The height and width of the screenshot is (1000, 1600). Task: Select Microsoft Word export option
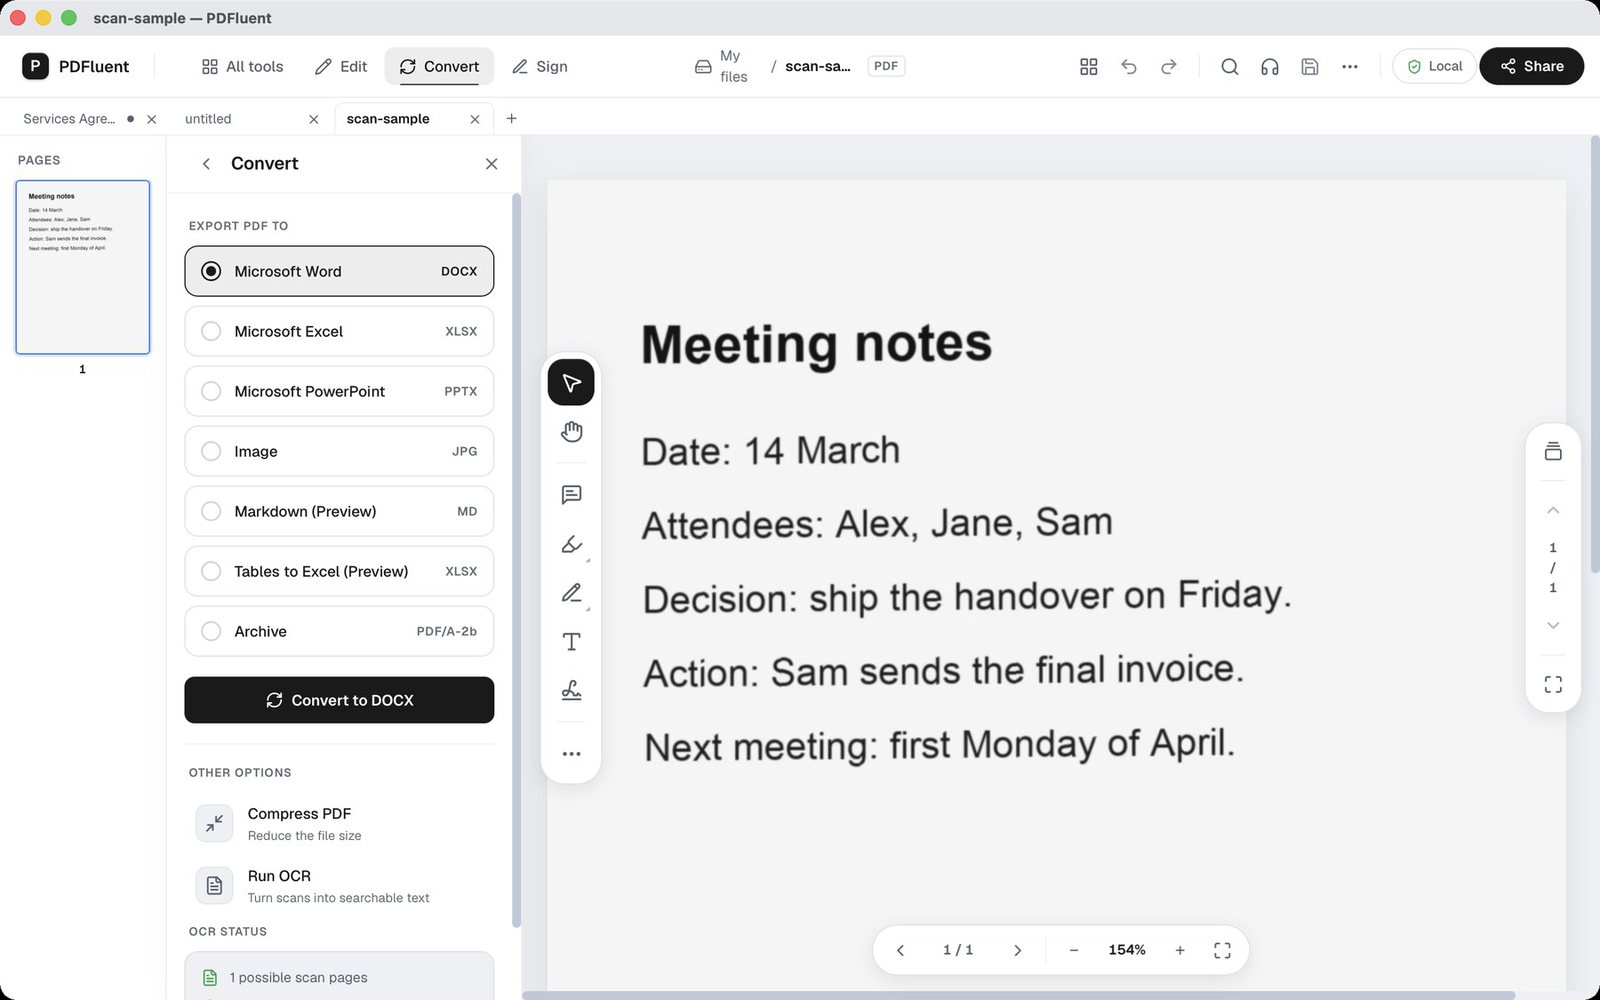[339, 271]
